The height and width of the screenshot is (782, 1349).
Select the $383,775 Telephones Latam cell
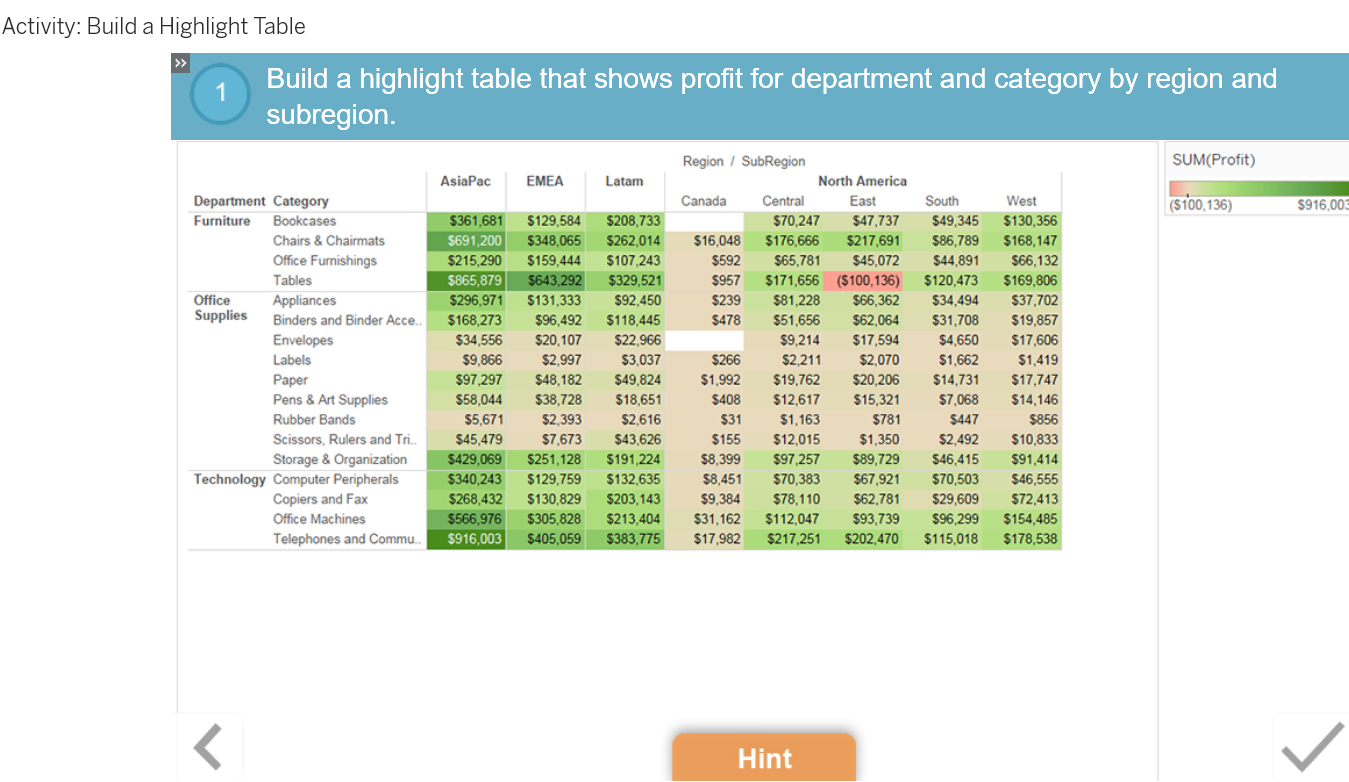[624, 539]
